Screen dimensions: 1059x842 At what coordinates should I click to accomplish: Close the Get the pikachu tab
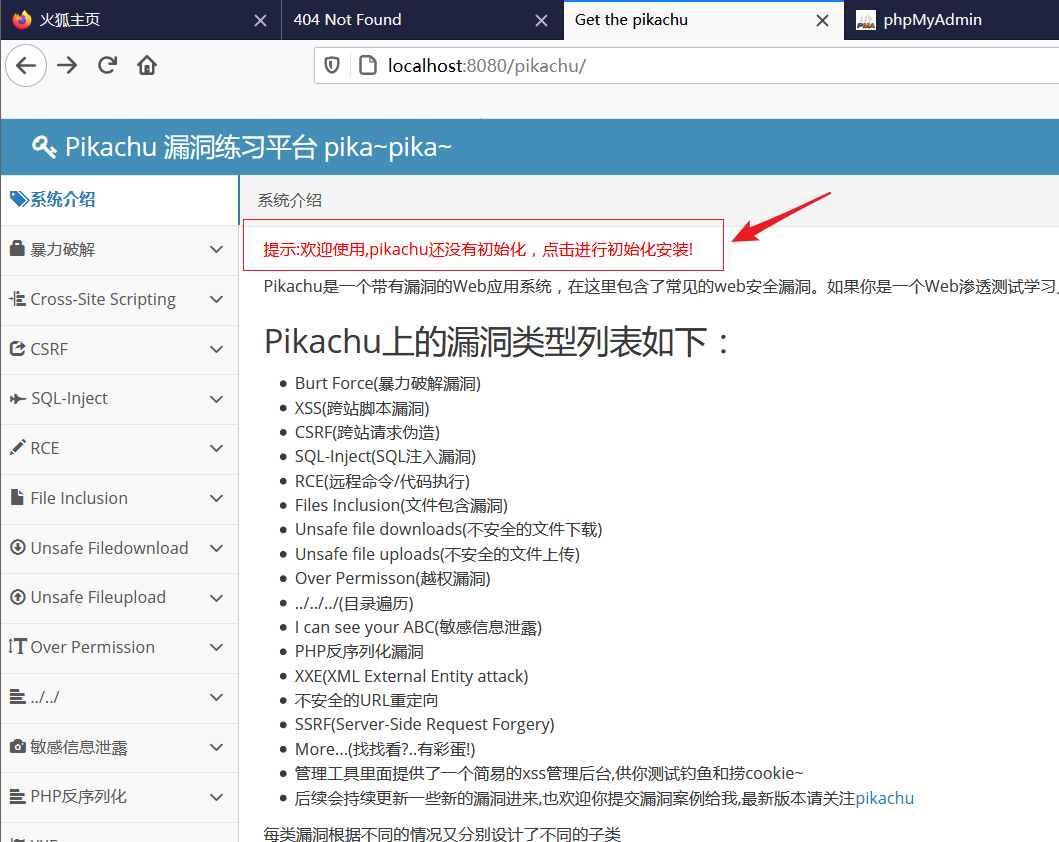click(x=822, y=21)
